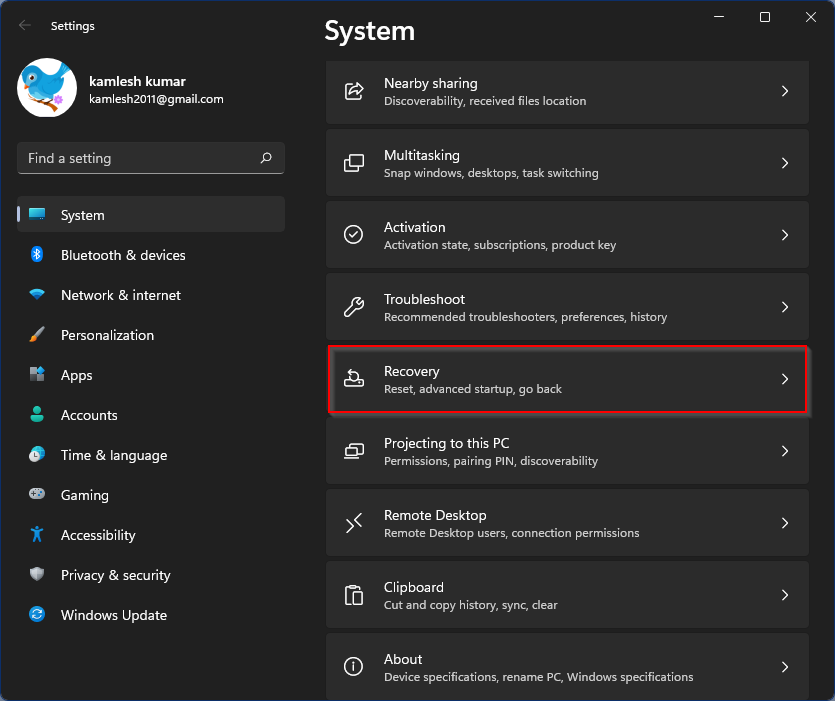Expand the About row chevron
The width and height of the screenshot is (835, 701).
[x=785, y=667]
